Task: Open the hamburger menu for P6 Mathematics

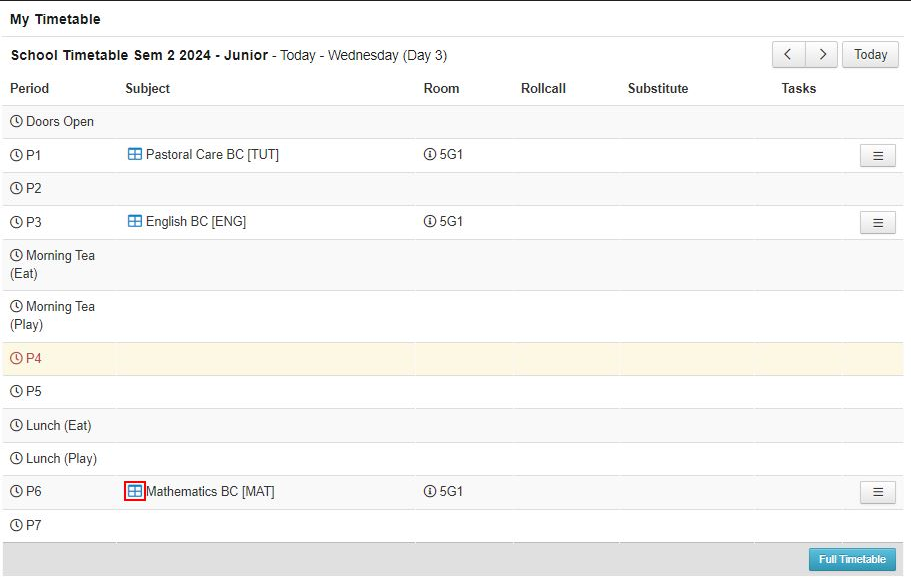Action: coord(877,492)
